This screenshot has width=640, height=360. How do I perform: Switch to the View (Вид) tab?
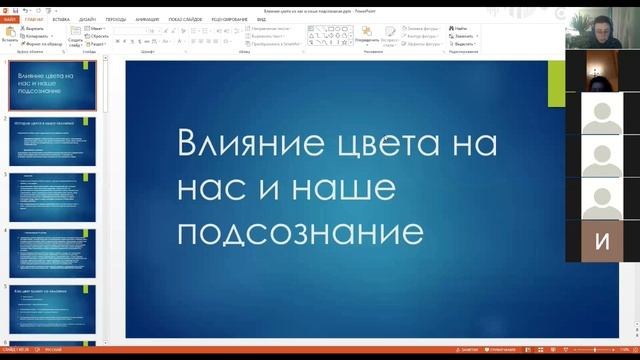click(261, 19)
